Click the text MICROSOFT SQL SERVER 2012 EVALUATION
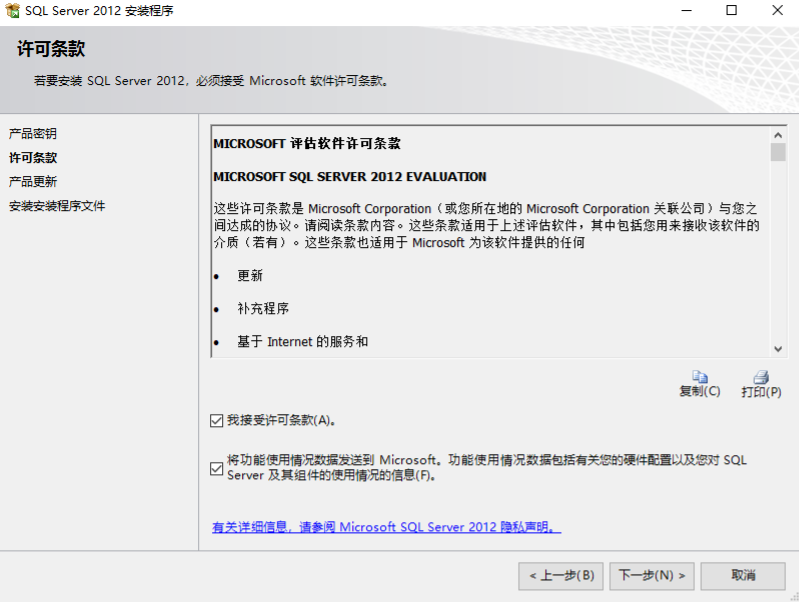The height and width of the screenshot is (602, 799). tap(350, 177)
